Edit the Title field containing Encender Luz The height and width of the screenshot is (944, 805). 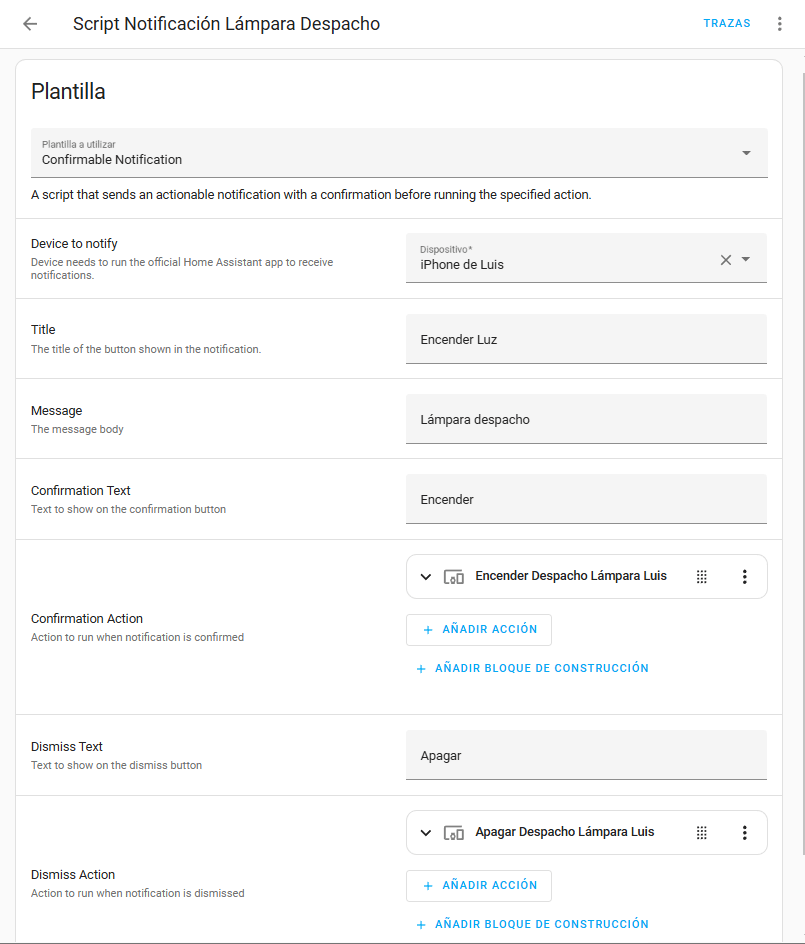point(586,340)
